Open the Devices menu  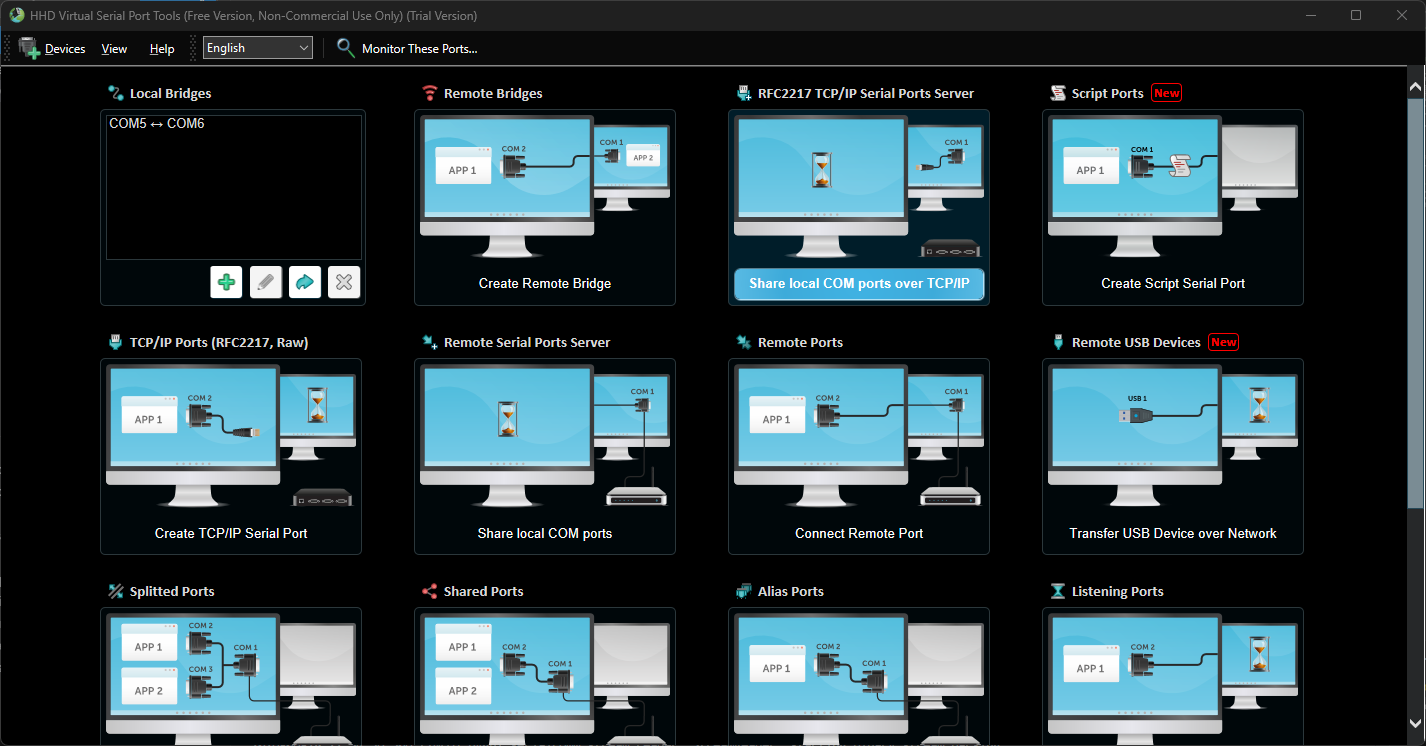click(x=65, y=49)
